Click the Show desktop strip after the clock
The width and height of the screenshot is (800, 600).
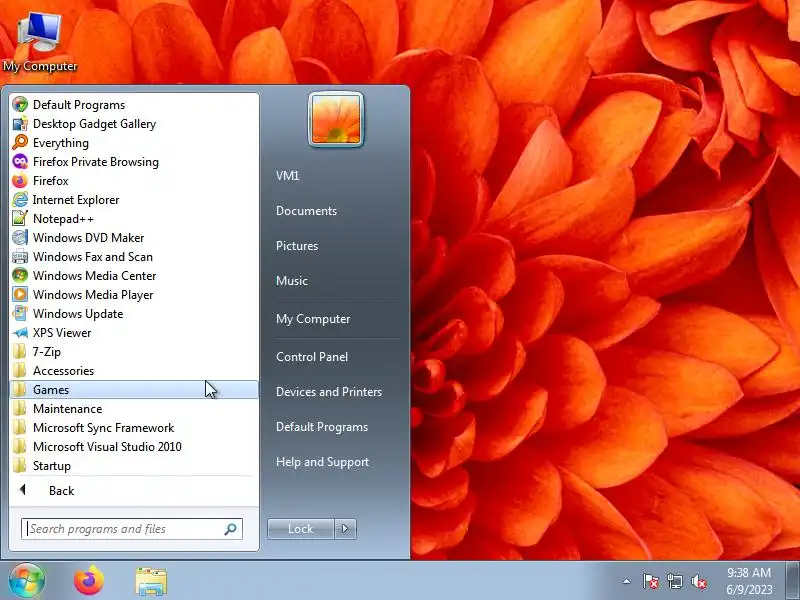point(793,581)
